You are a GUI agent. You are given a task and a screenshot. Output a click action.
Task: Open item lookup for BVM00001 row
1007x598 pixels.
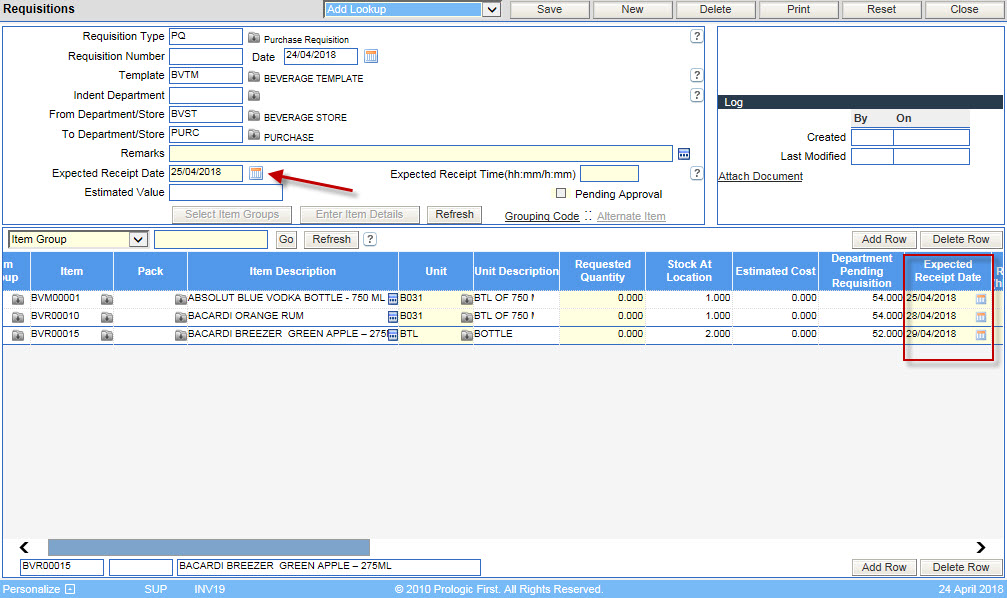coord(107,299)
